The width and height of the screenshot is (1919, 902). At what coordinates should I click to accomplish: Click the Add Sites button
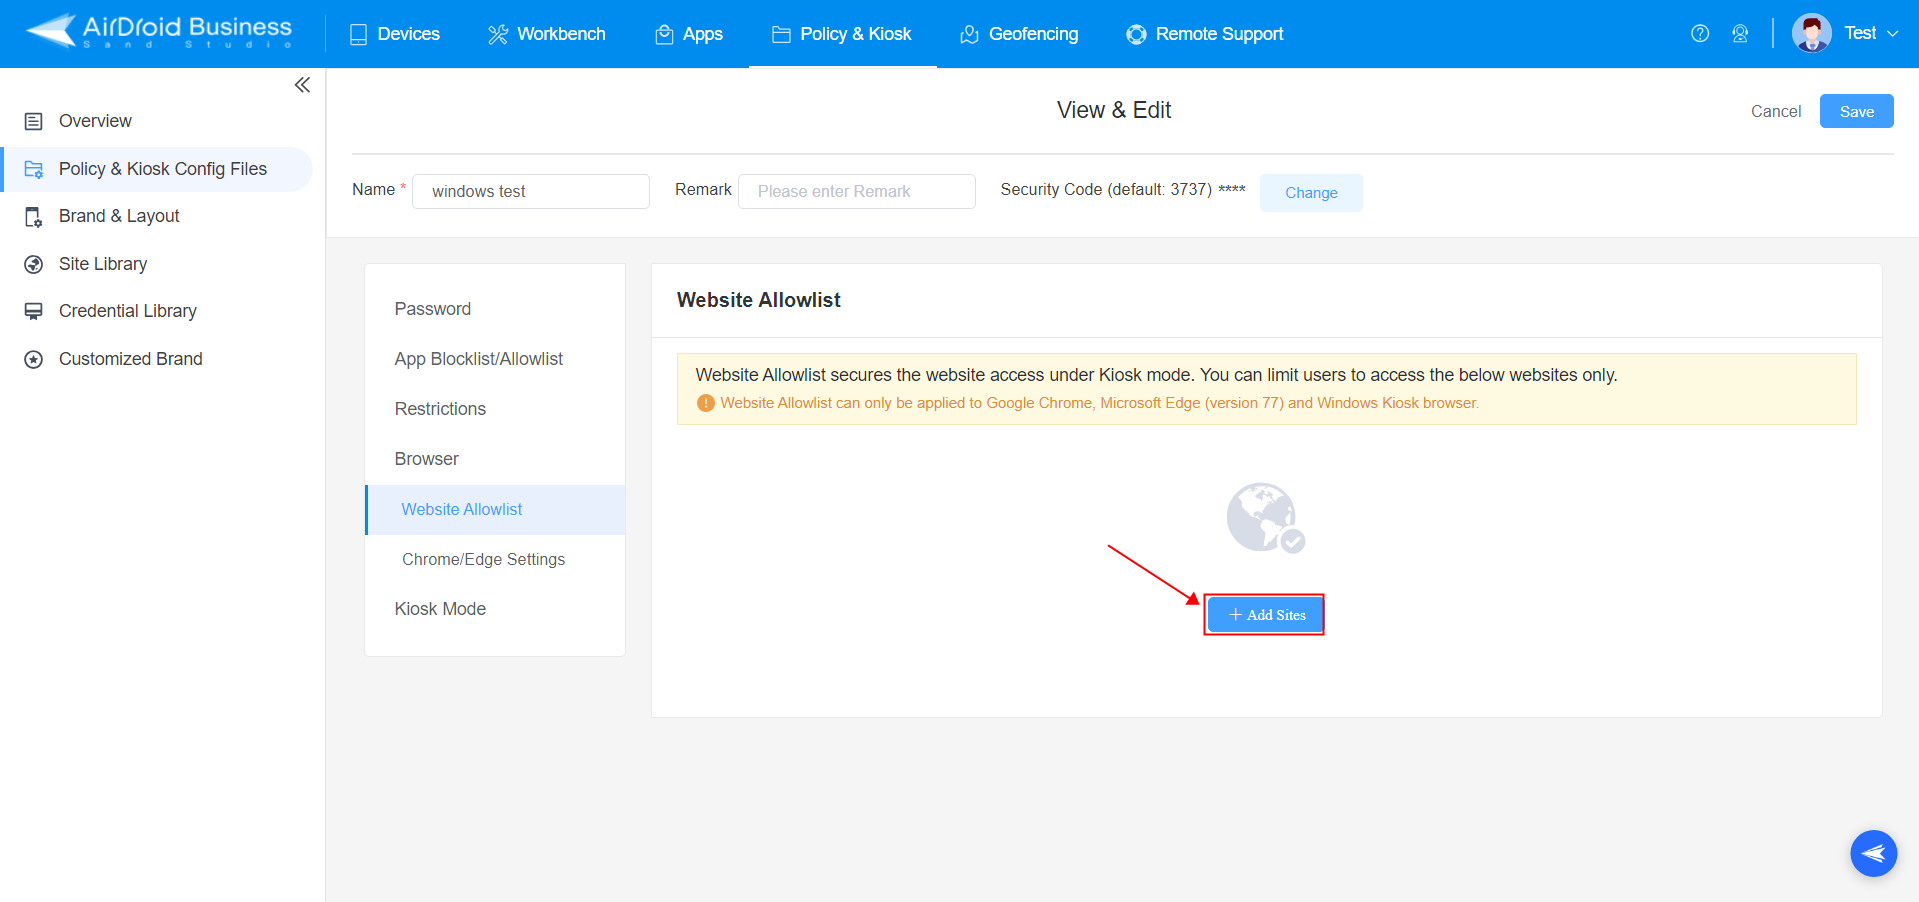click(1264, 614)
